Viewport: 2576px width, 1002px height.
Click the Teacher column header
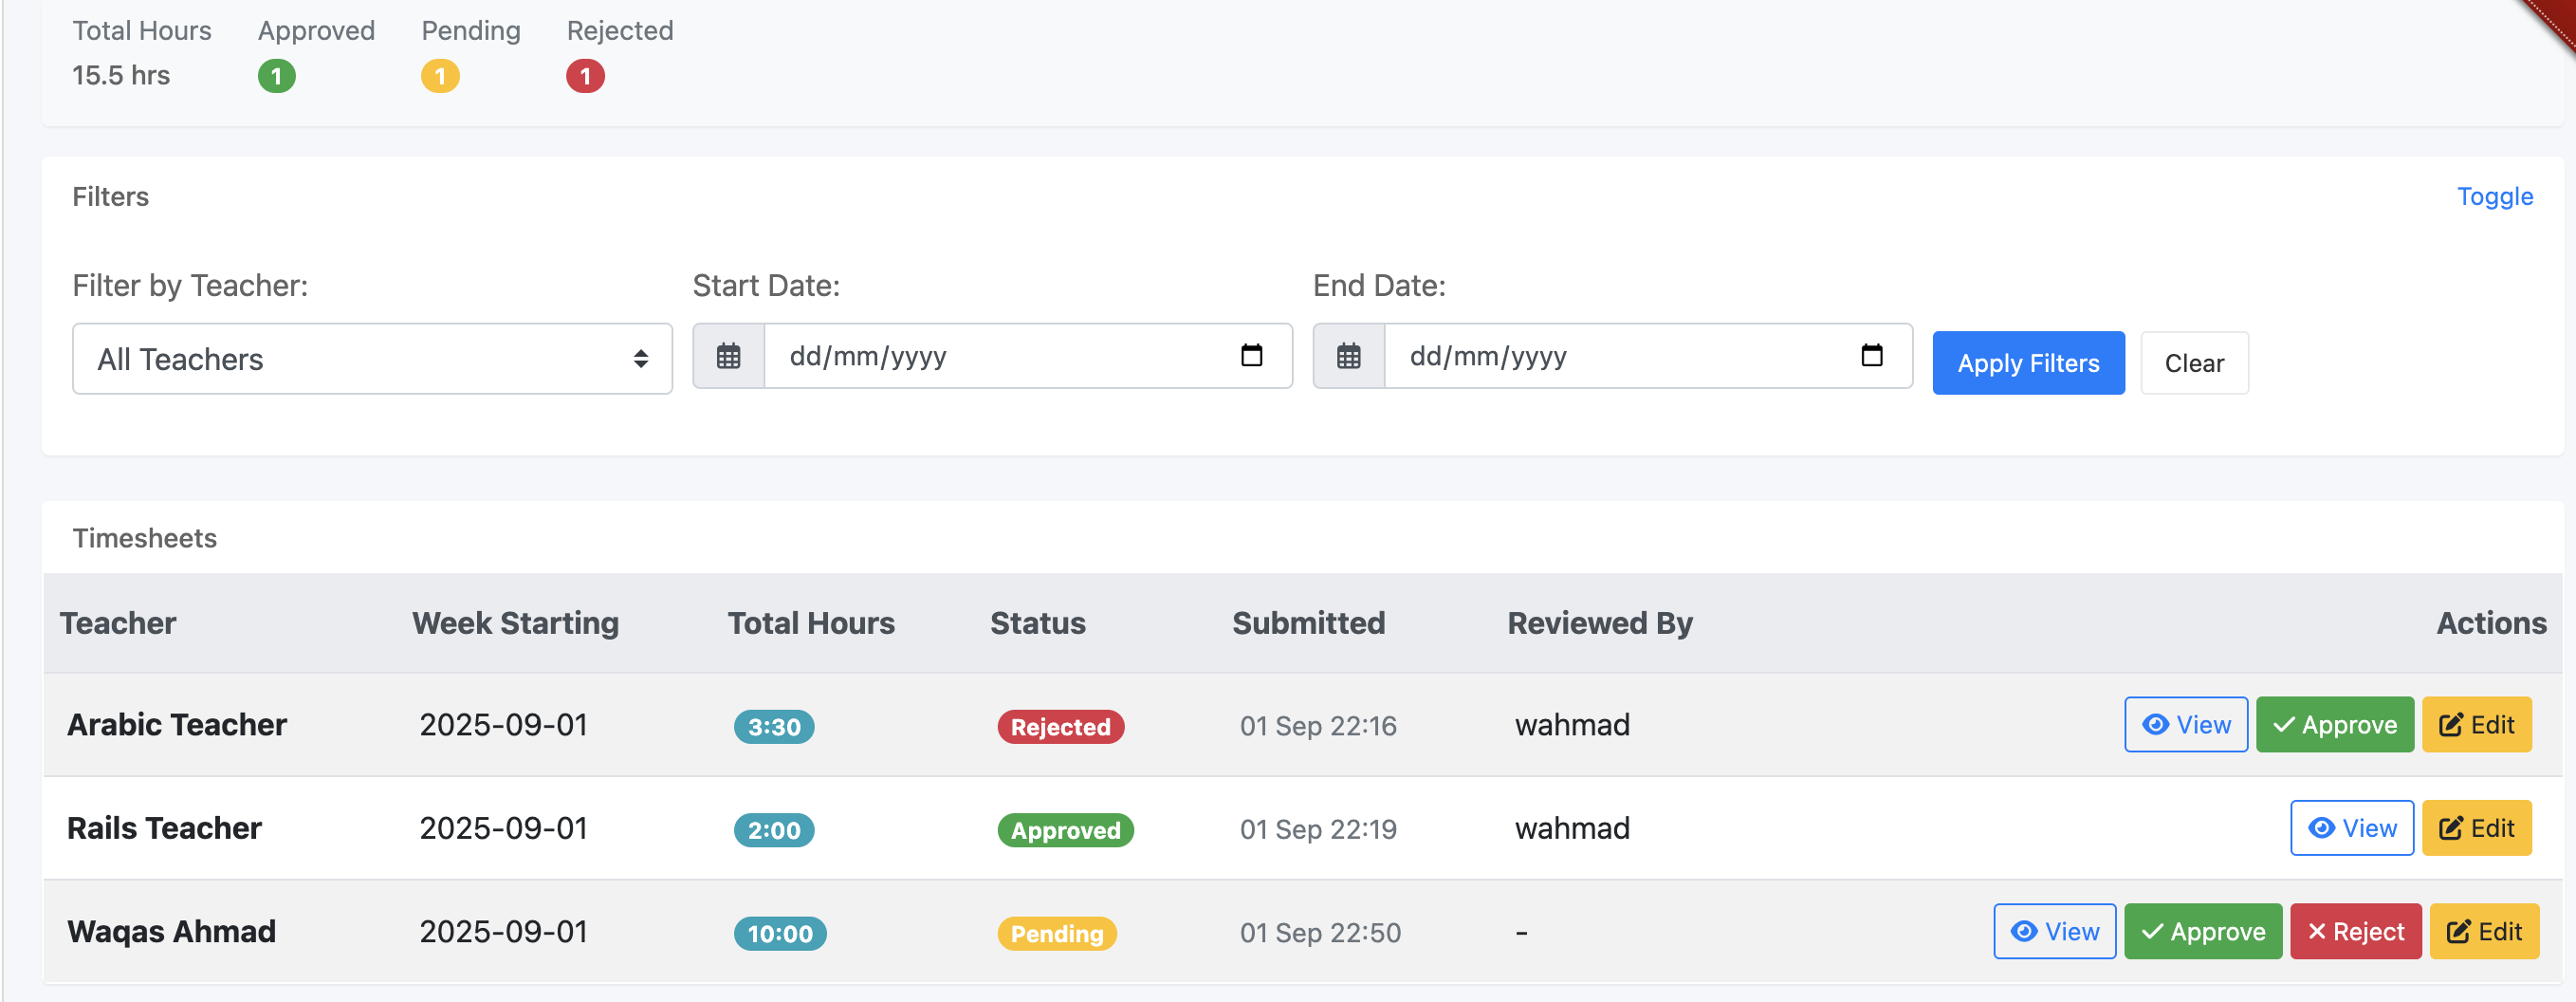coord(118,623)
